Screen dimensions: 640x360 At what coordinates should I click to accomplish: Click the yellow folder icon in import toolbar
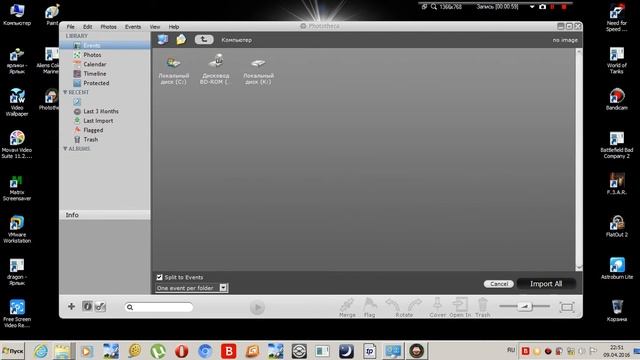click(181, 40)
